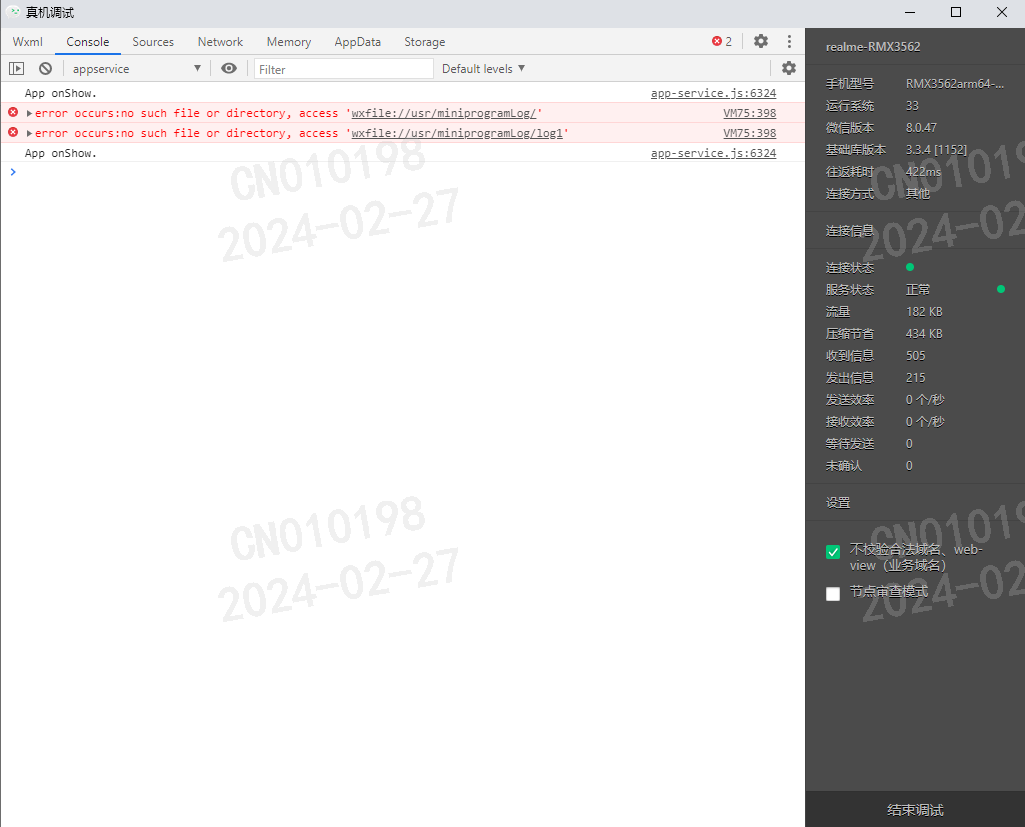1025x827 pixels.
Task: Click green 服务状态 indicator dot
Action: (x=1000, y=289)
